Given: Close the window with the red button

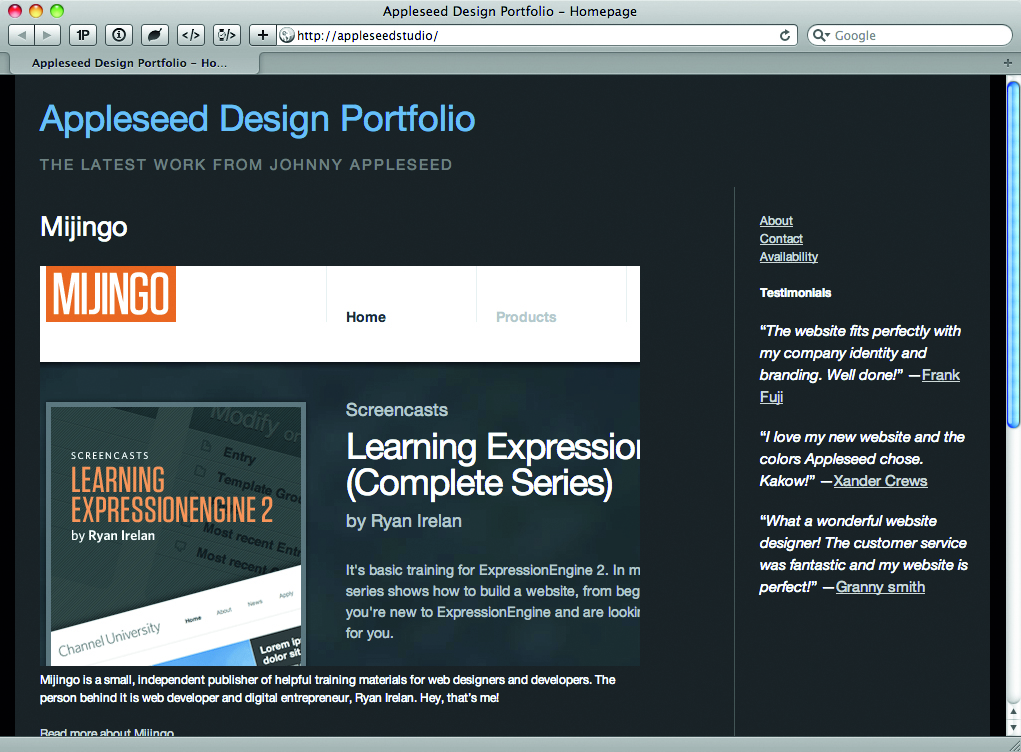Looking at the screenshot, I should [x=14, y=10].
